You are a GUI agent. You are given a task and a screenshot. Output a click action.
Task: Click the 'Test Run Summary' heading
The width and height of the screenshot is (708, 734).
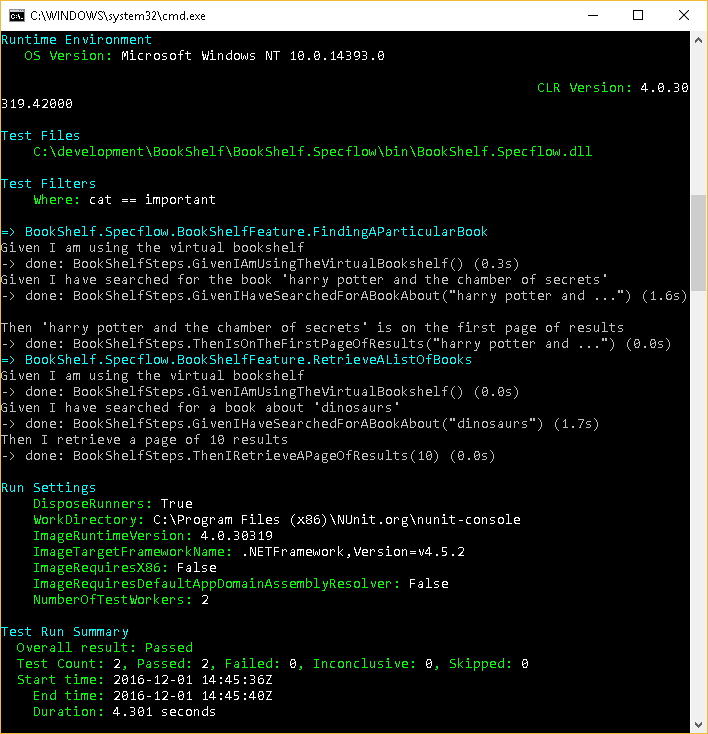(65, 632)
